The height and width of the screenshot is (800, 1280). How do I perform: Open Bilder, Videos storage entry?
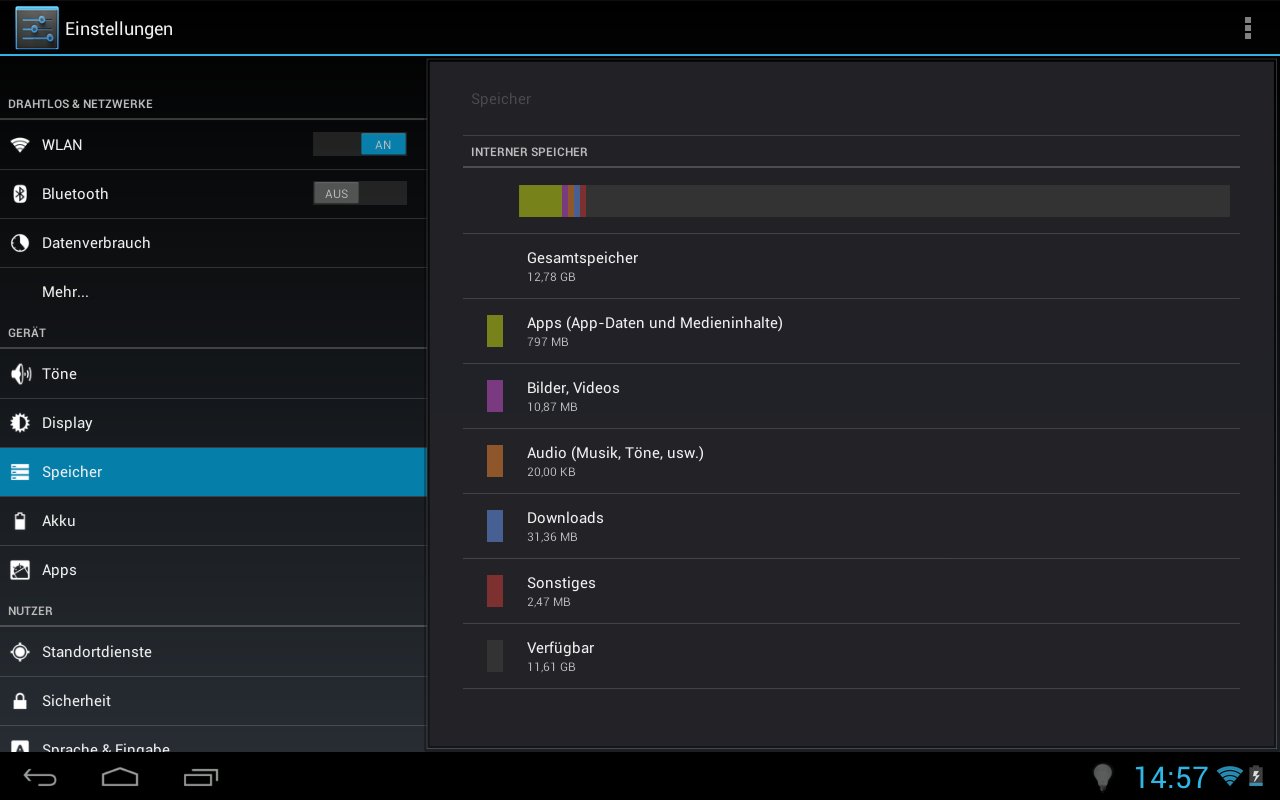point(851,396)
